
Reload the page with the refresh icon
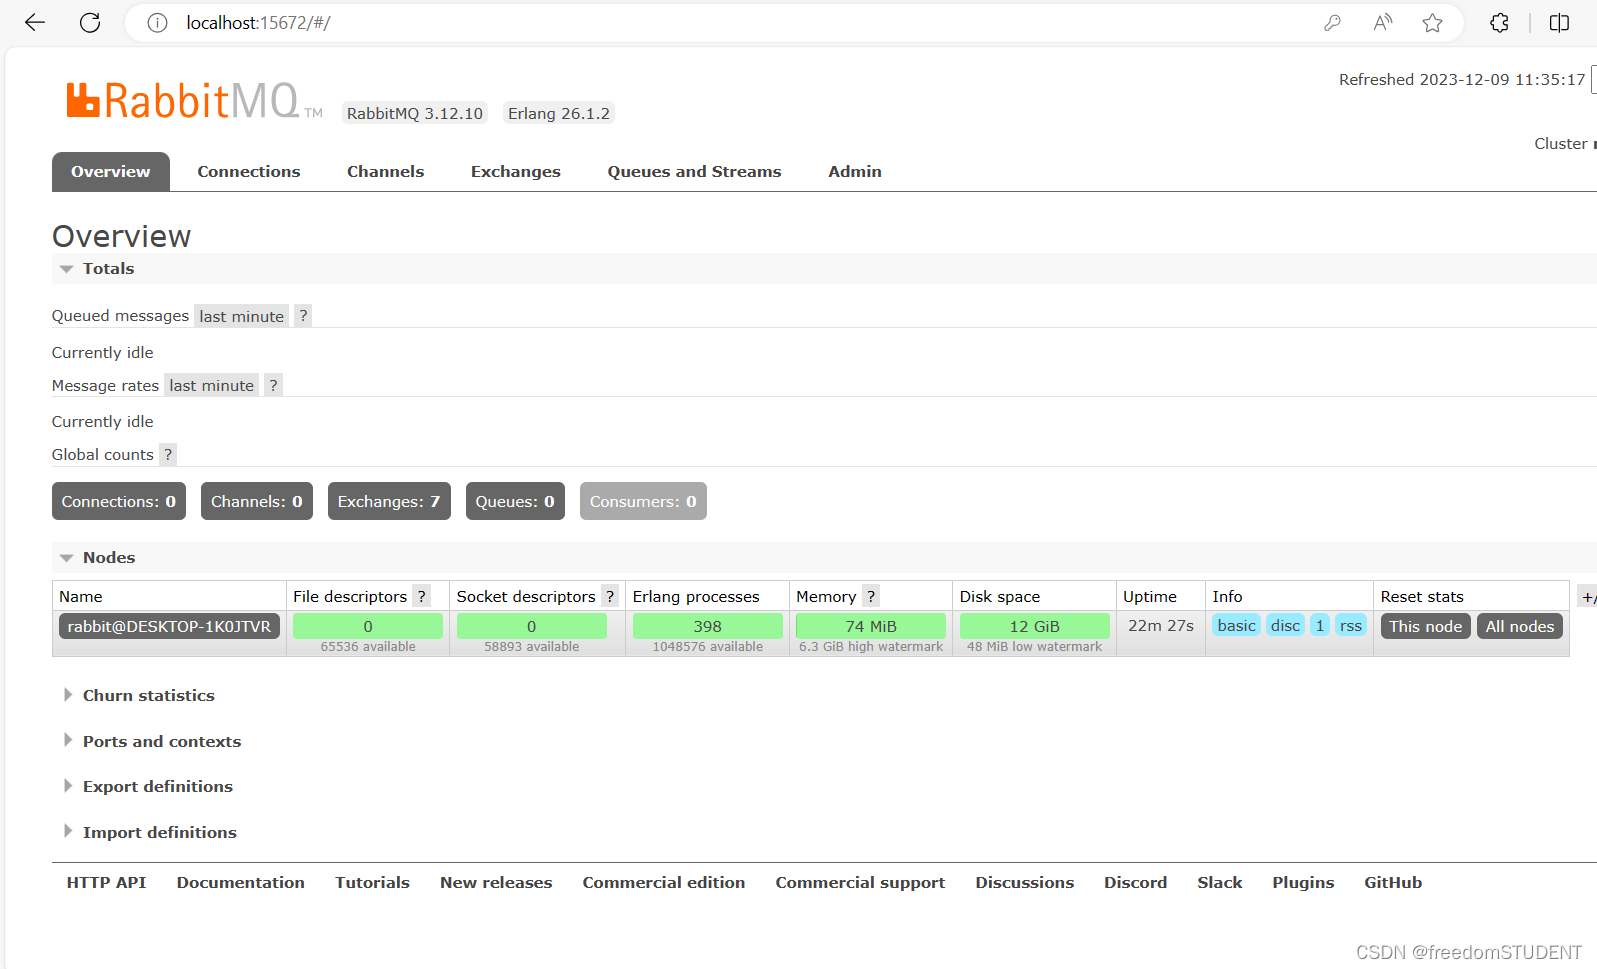90,23
